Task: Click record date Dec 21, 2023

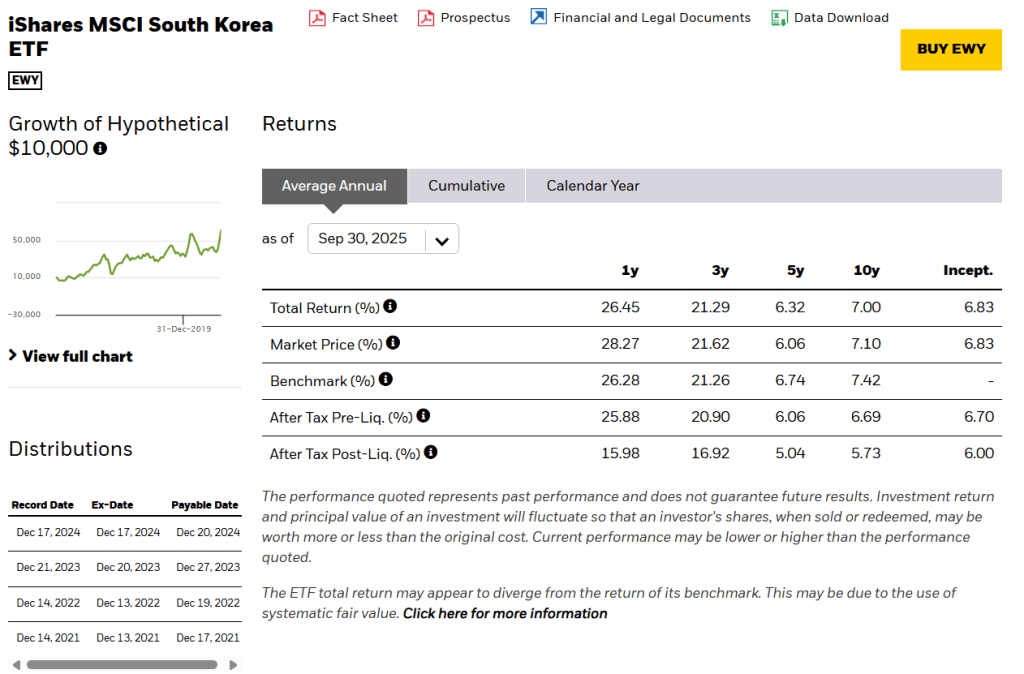Action: point(48,568)
